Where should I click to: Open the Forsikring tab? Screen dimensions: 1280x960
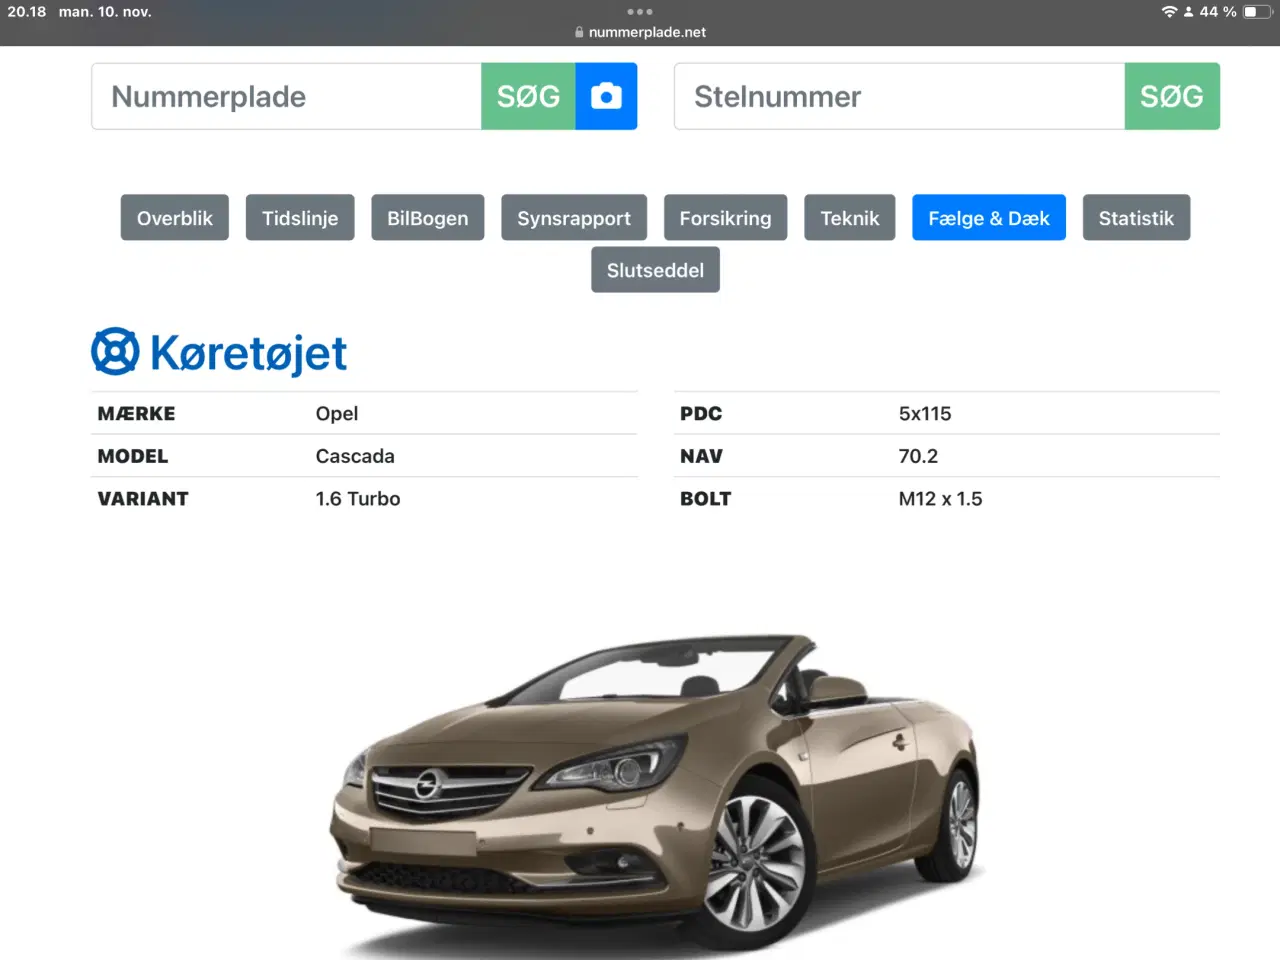click(x=725, y=217)
